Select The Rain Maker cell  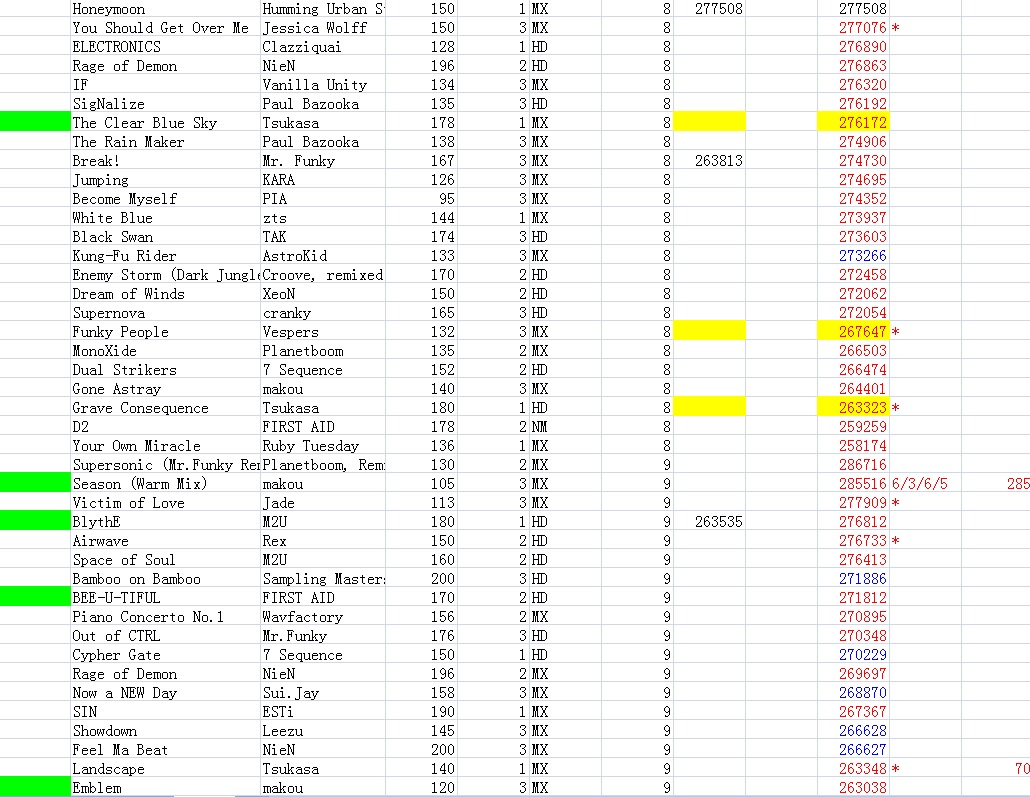click(165, 142)
